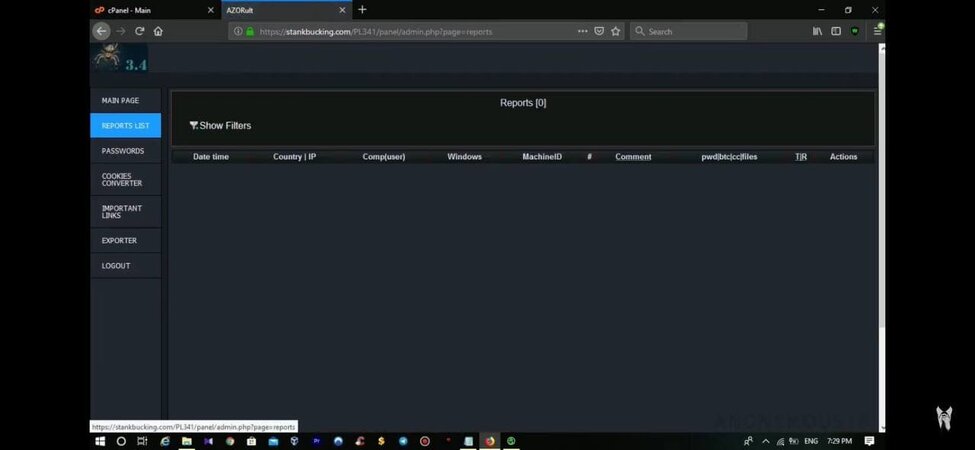Viewport: 975px width, 450px height.
Task: Open Internet Explorer from taskbar
Action: 165,441
